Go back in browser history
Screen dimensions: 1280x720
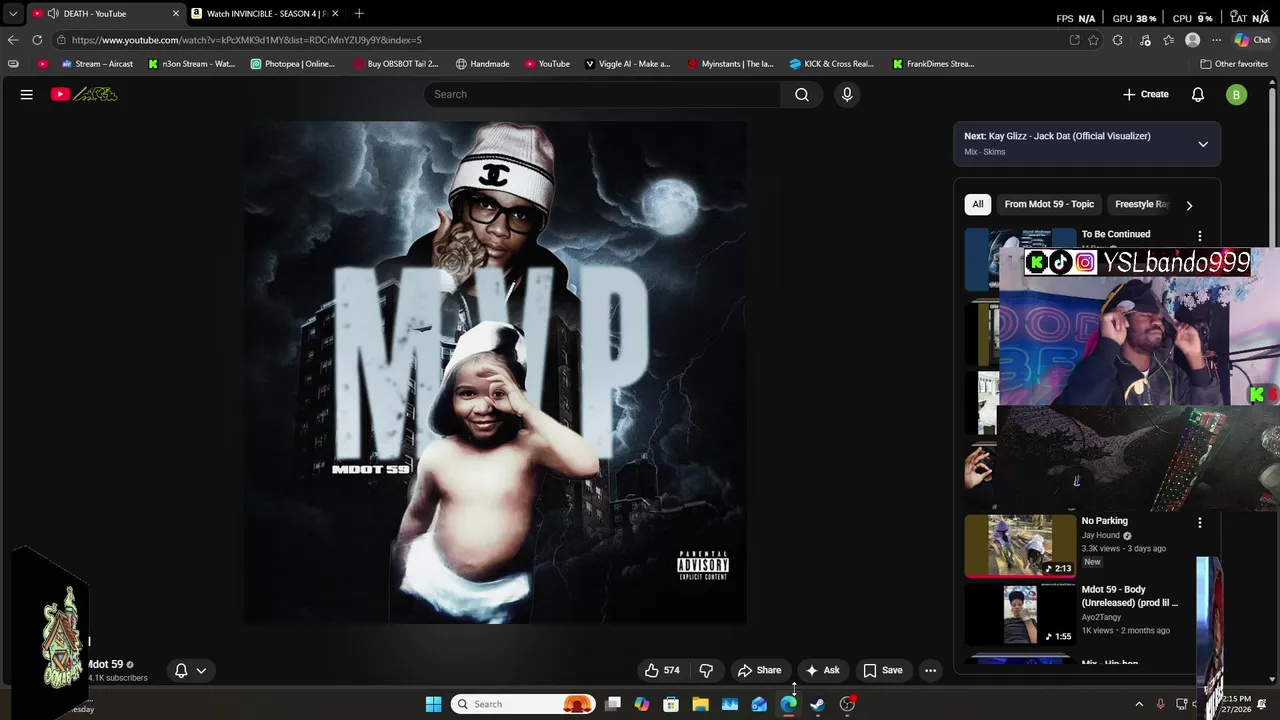coord(13,40)
